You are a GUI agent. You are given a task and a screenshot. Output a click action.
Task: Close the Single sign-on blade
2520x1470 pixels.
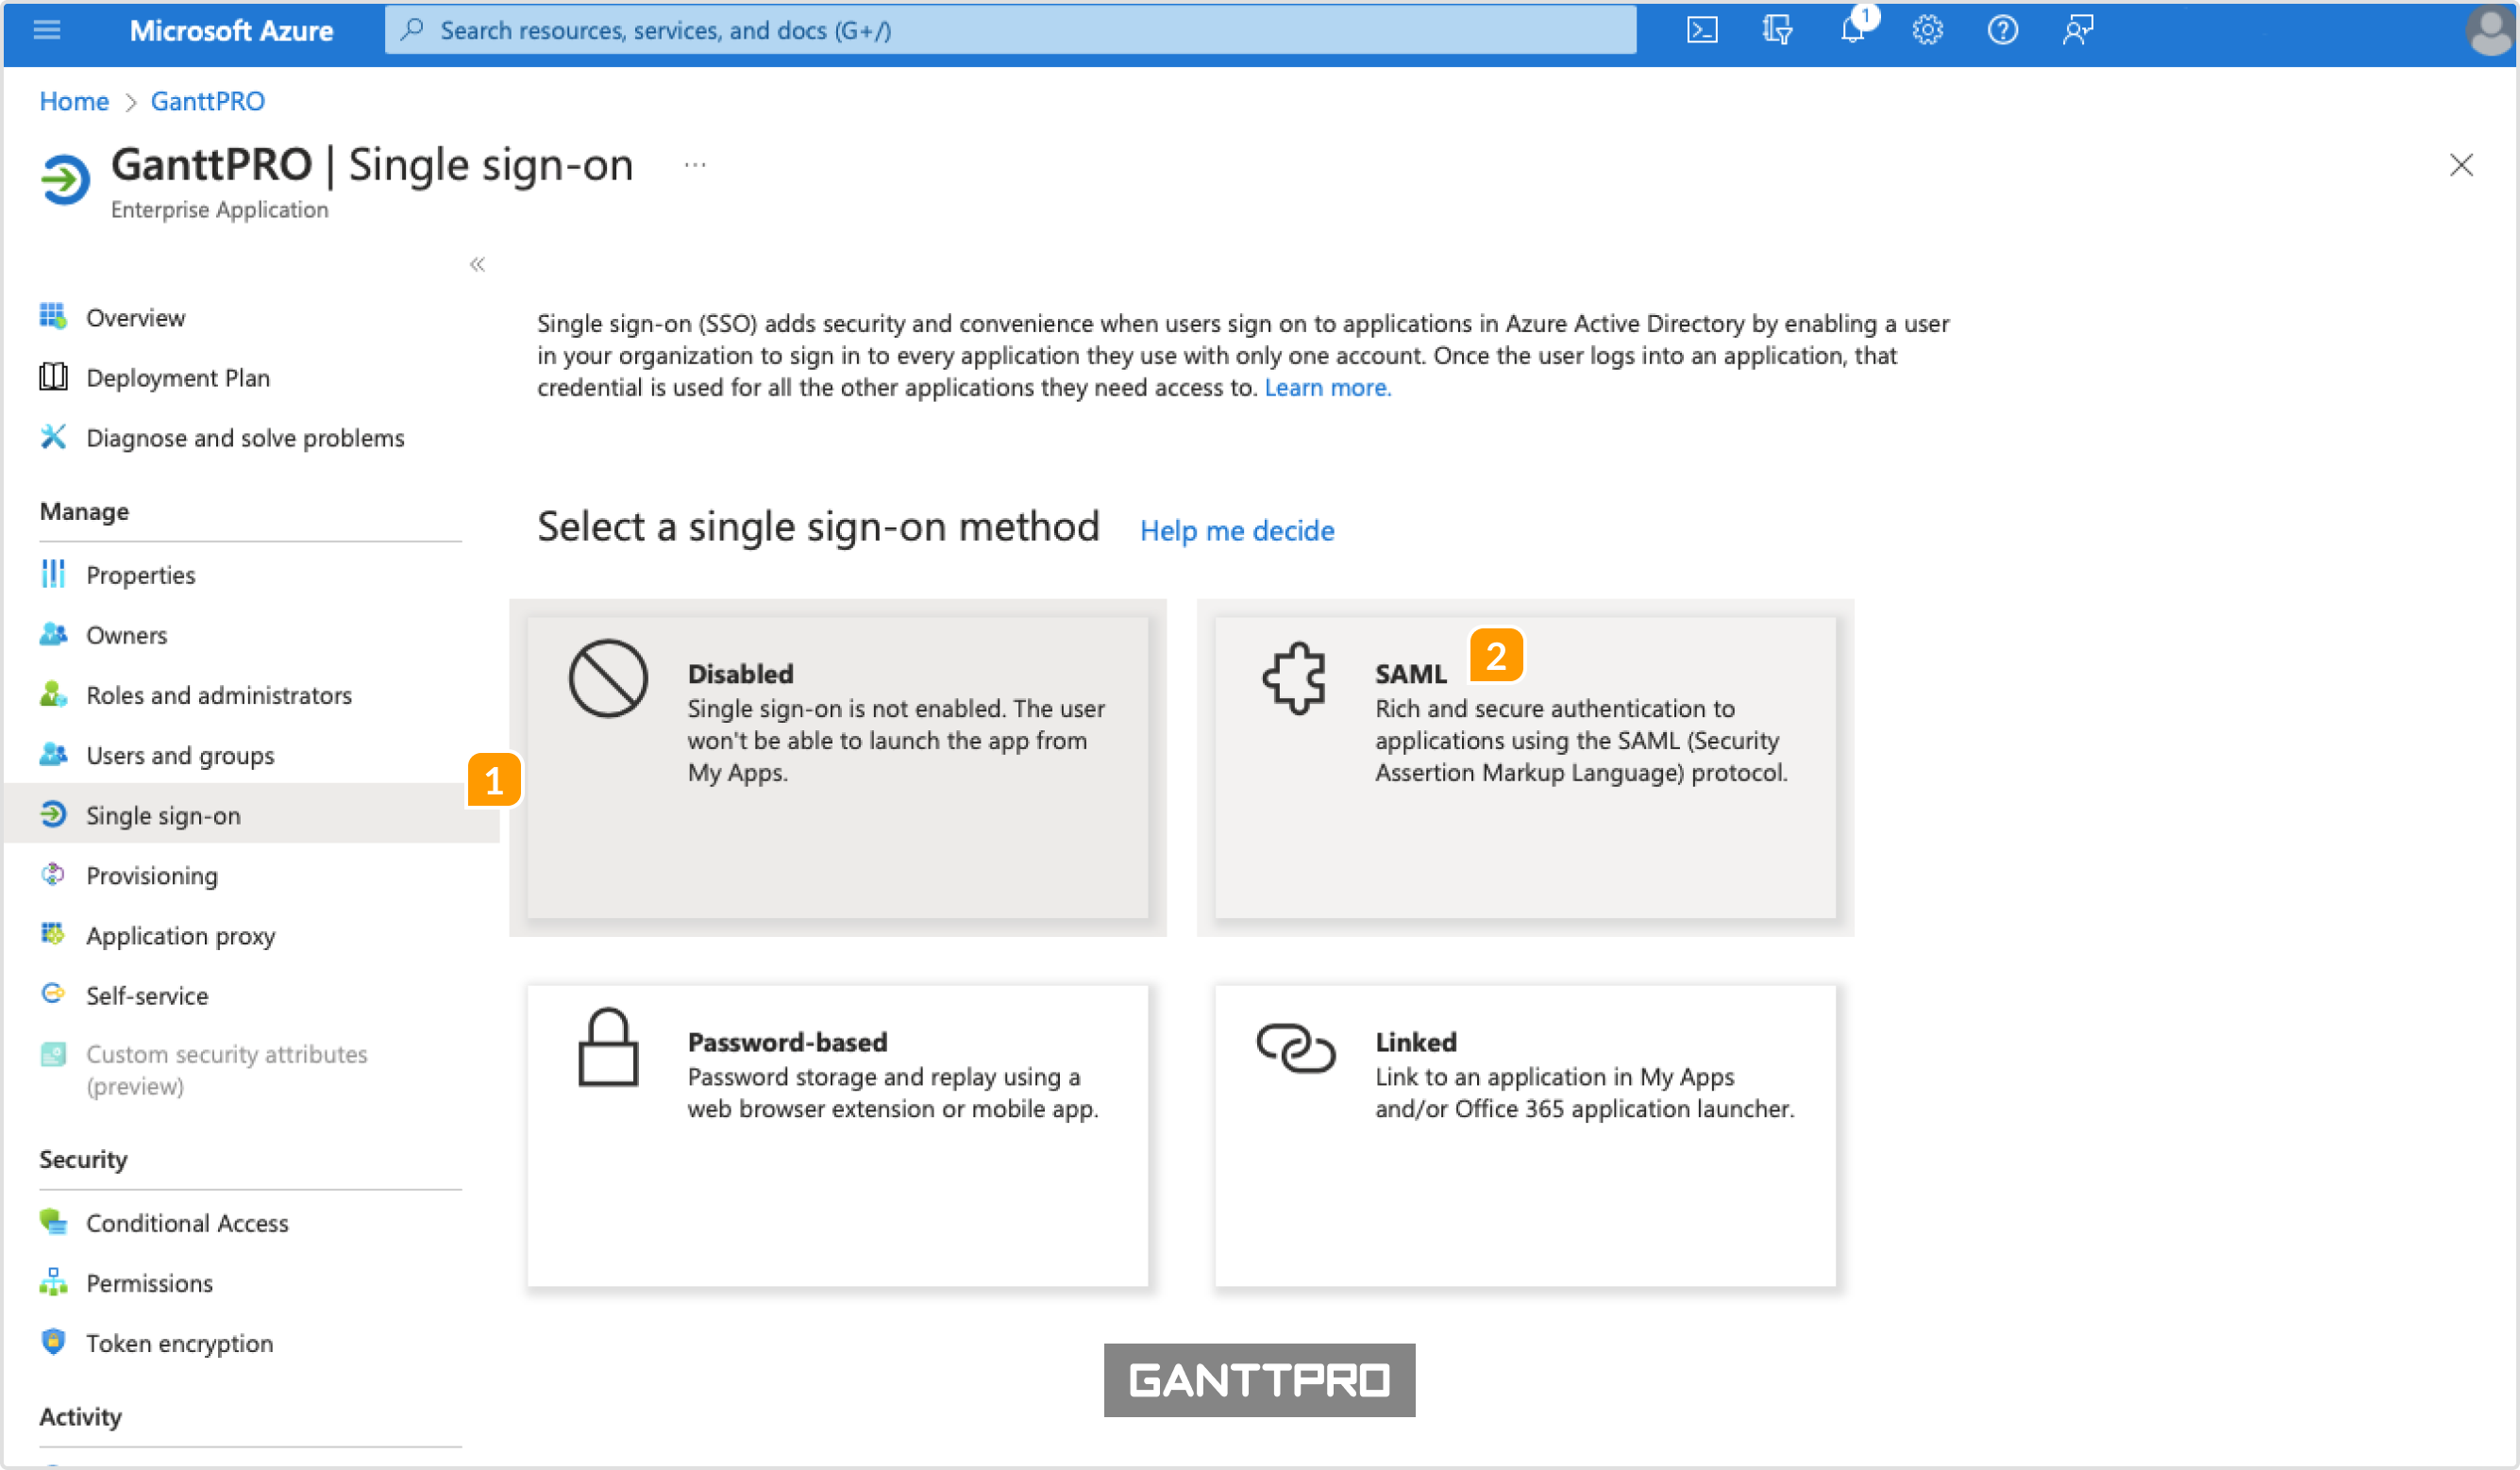[2462, 165]
